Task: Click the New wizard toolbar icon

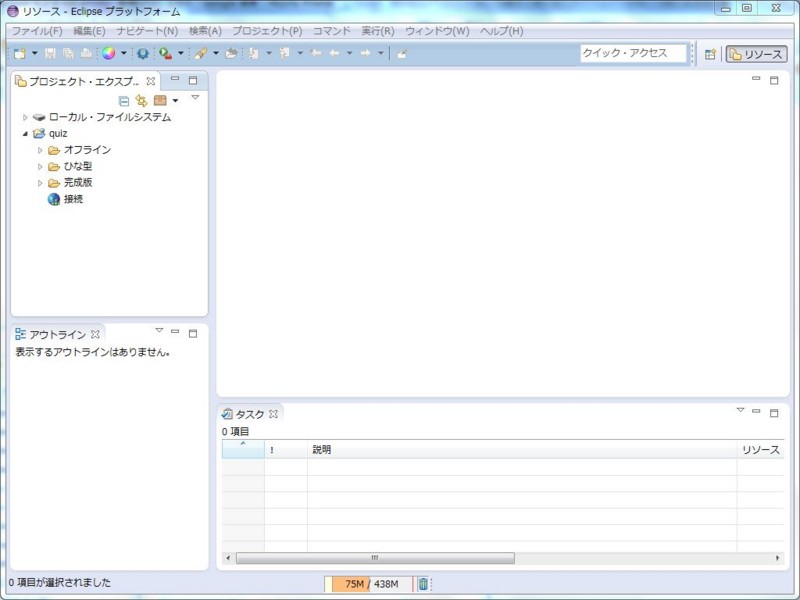Action: [19, 53]
